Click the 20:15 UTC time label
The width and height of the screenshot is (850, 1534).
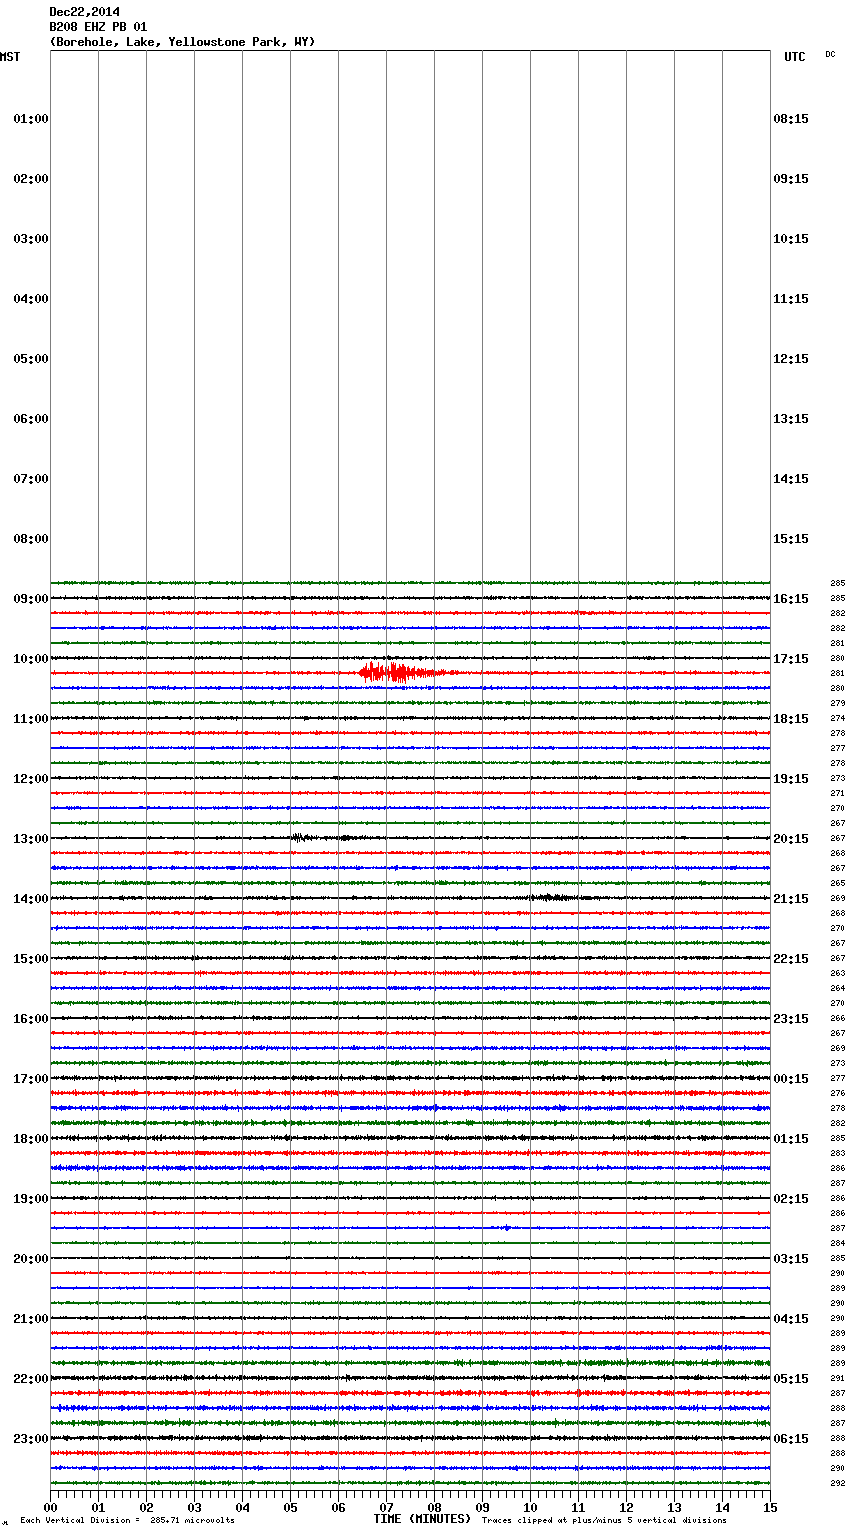[791, 839]
